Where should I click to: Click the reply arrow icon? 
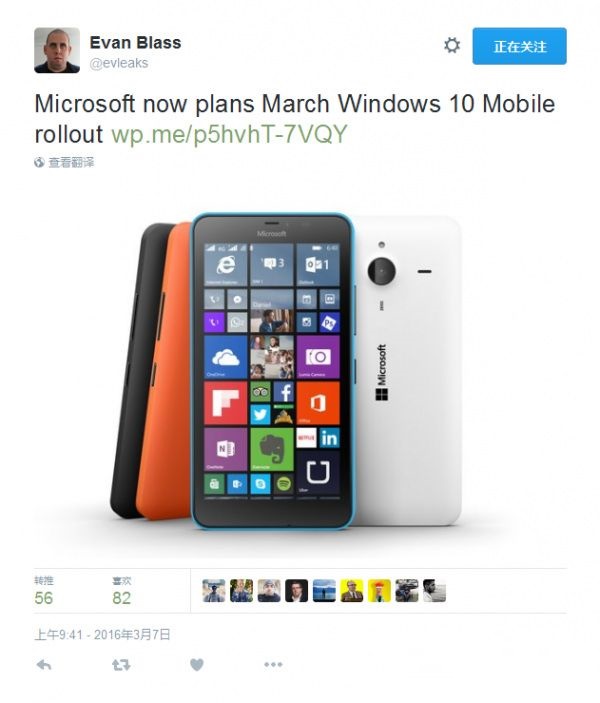[43, 665]
